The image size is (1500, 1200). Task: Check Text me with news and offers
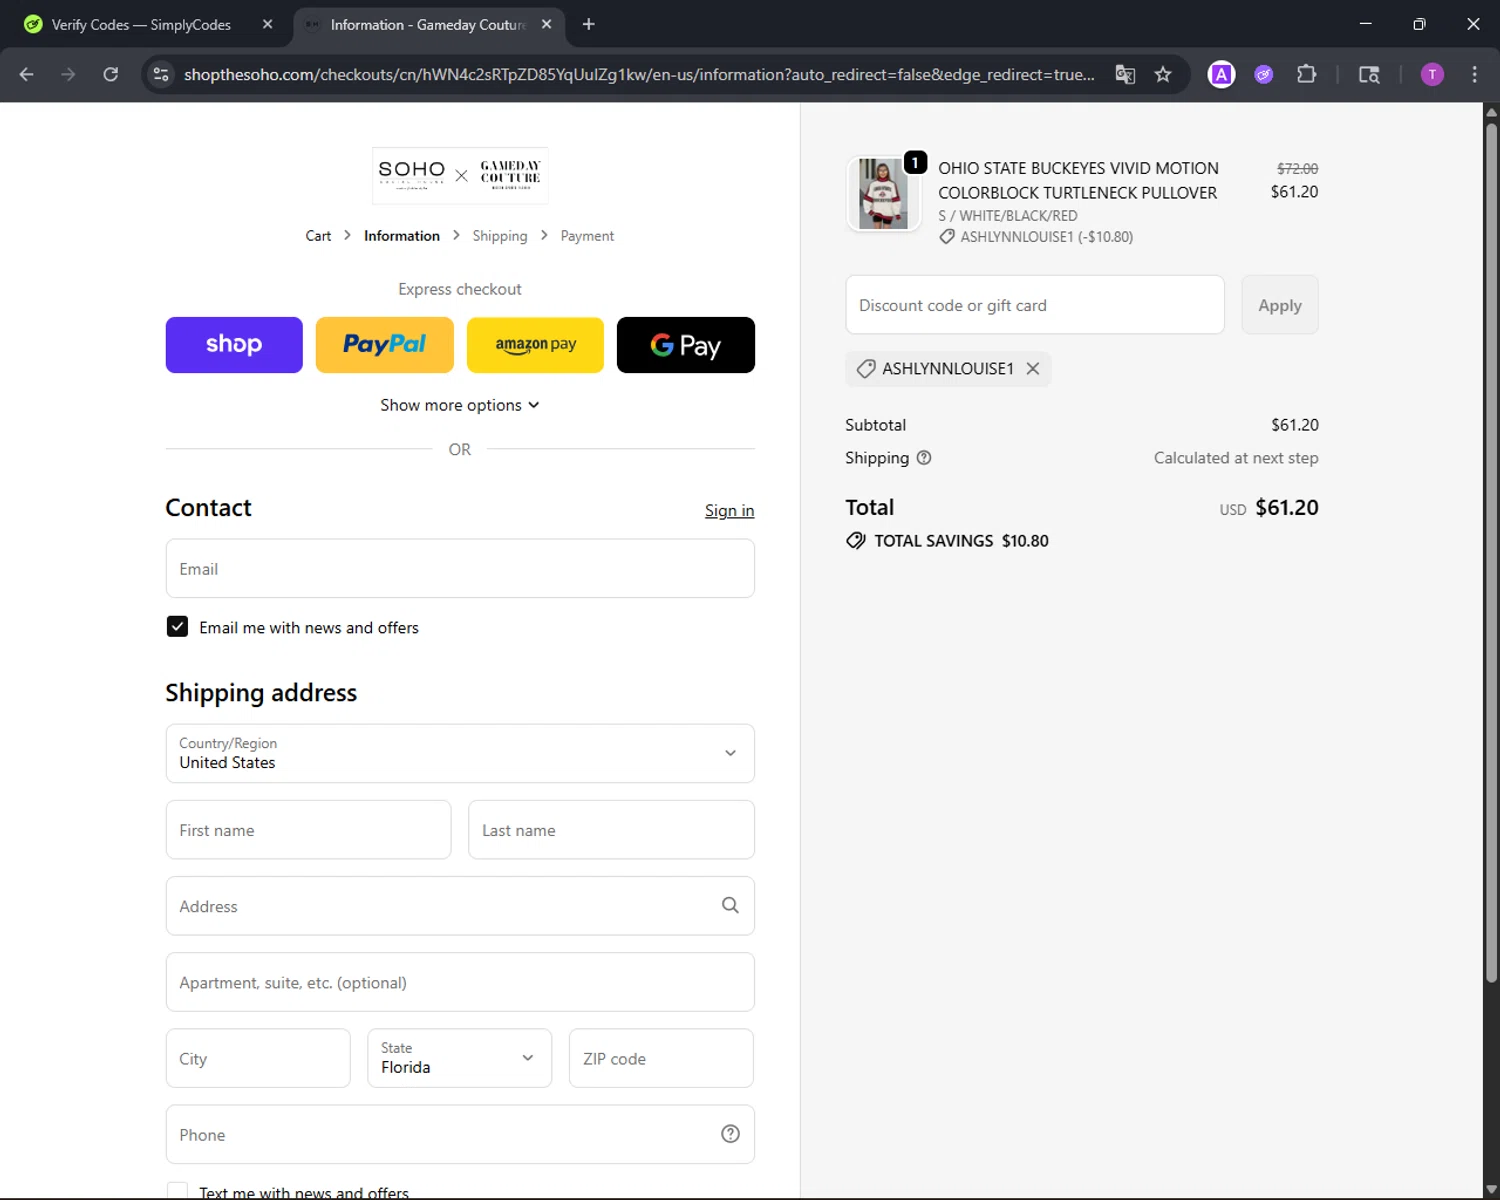[177, 1191]
